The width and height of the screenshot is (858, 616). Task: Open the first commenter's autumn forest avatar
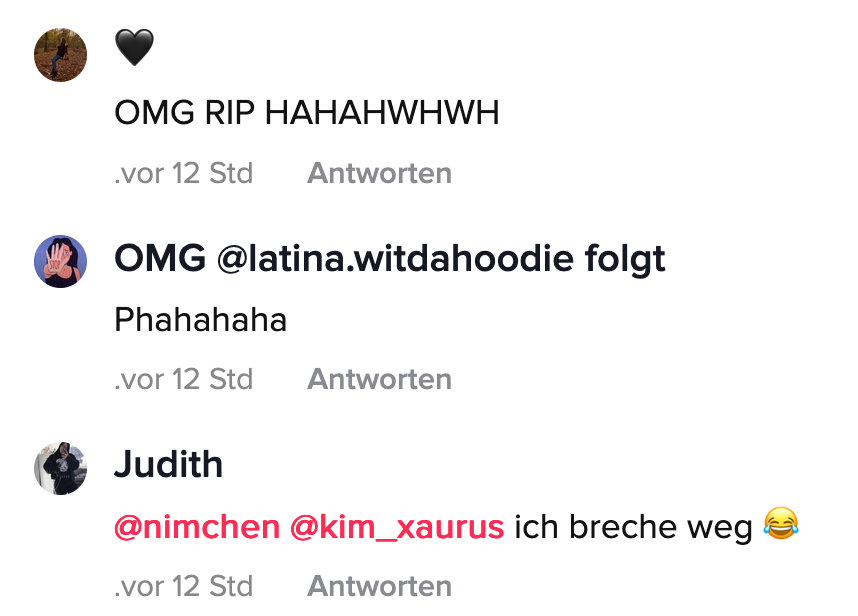(x=60, y=55)
